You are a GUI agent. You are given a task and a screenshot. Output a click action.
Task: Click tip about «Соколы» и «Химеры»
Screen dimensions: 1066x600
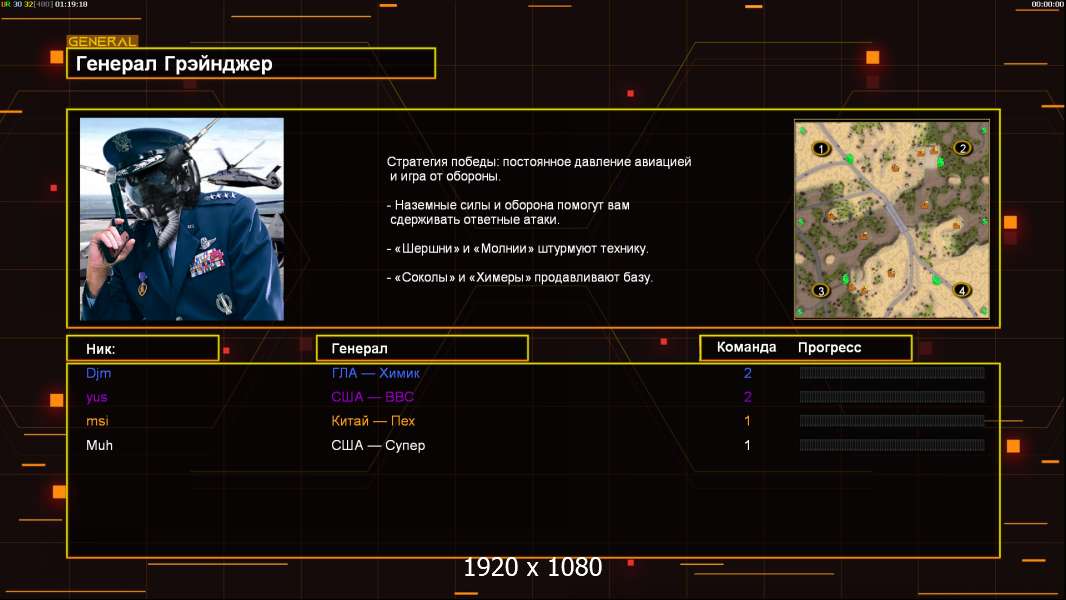pyautogui.click(x=519, y=277)
